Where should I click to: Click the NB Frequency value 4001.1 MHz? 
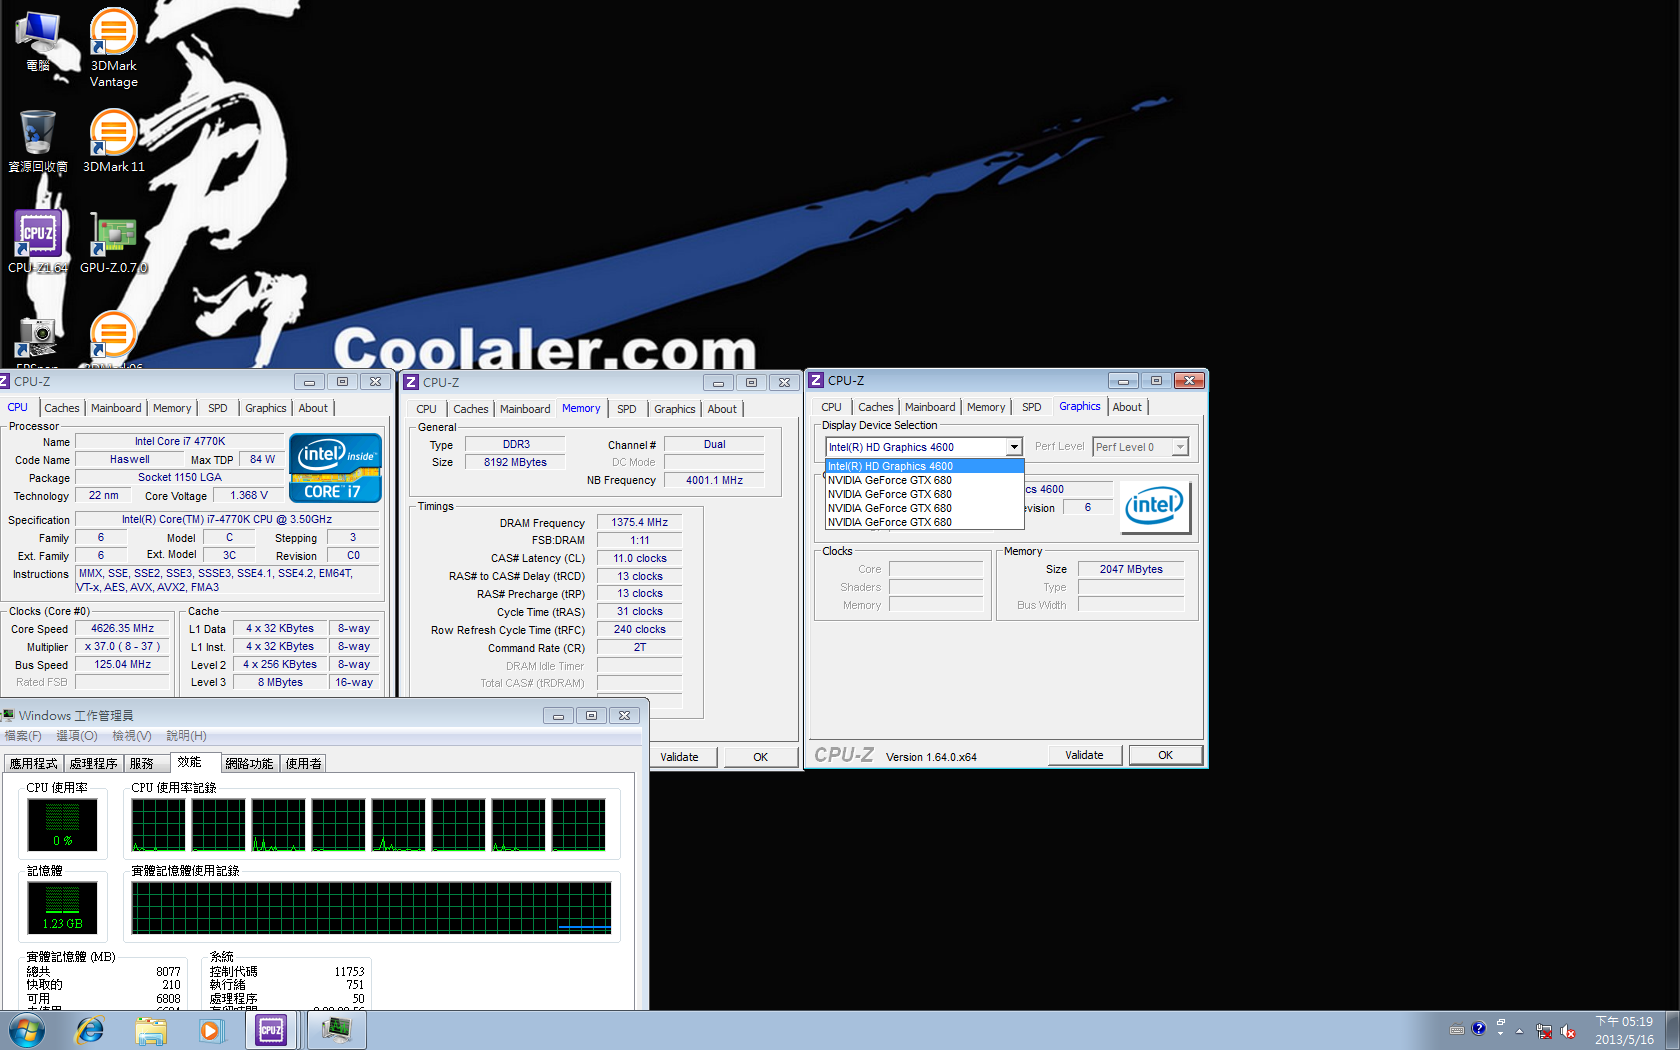pyautogui.click(x=714, y=480)
